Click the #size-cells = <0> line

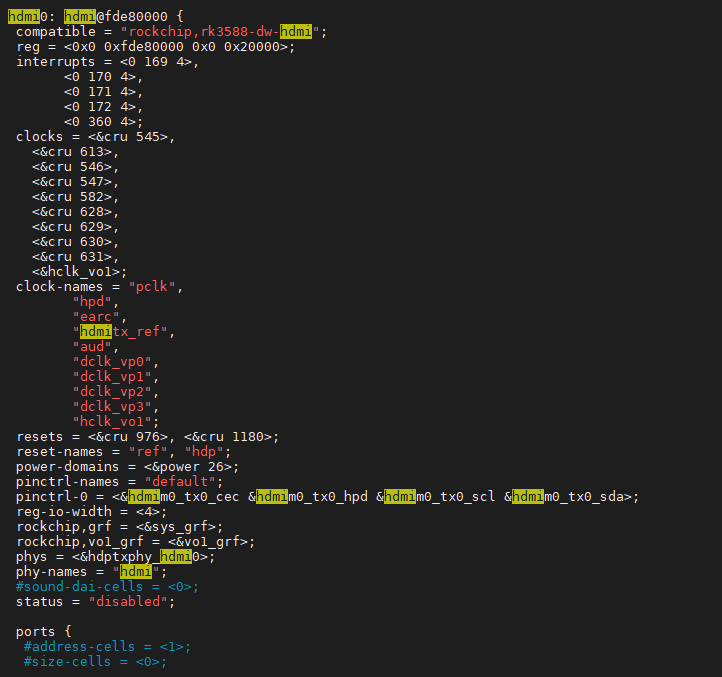pos(95,662)
